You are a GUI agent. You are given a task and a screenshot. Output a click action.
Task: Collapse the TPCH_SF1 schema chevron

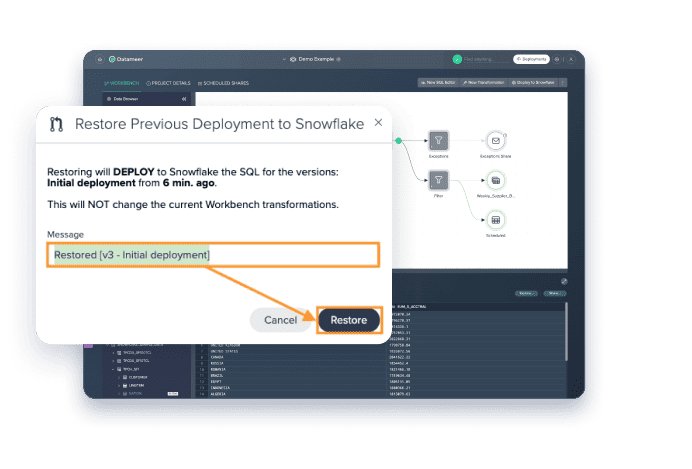coord(113,369)
